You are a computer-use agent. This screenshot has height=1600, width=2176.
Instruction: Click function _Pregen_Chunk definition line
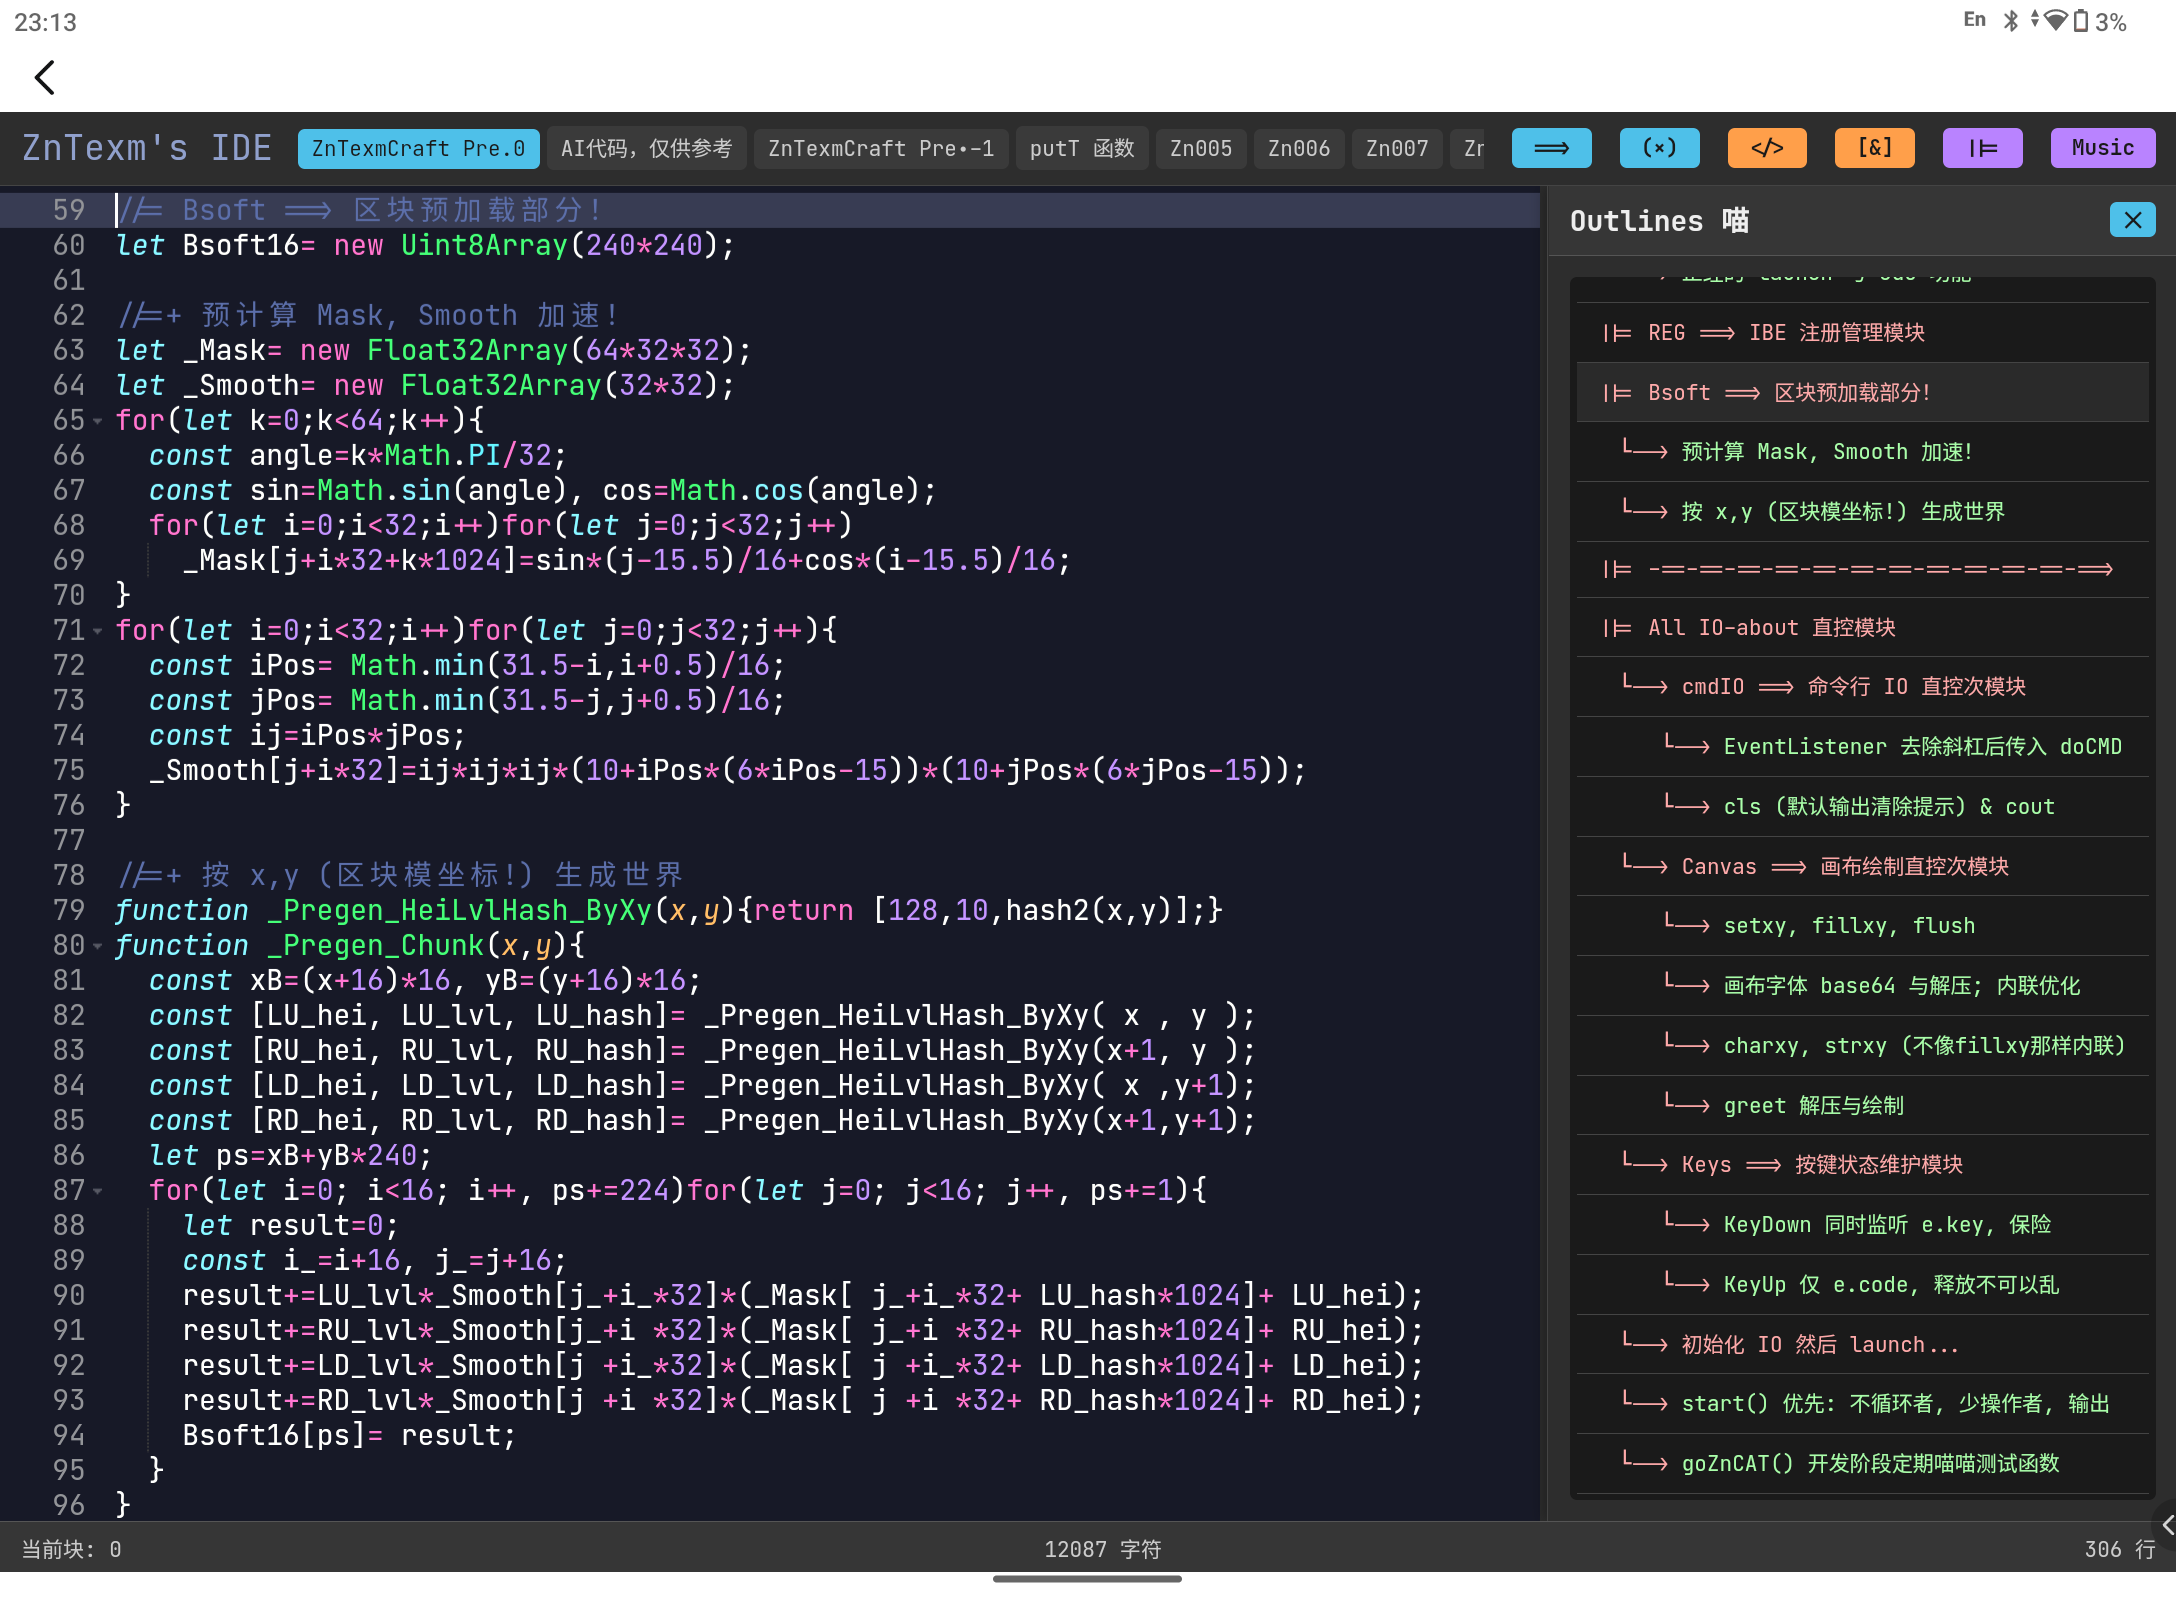(x=350, y=946)
